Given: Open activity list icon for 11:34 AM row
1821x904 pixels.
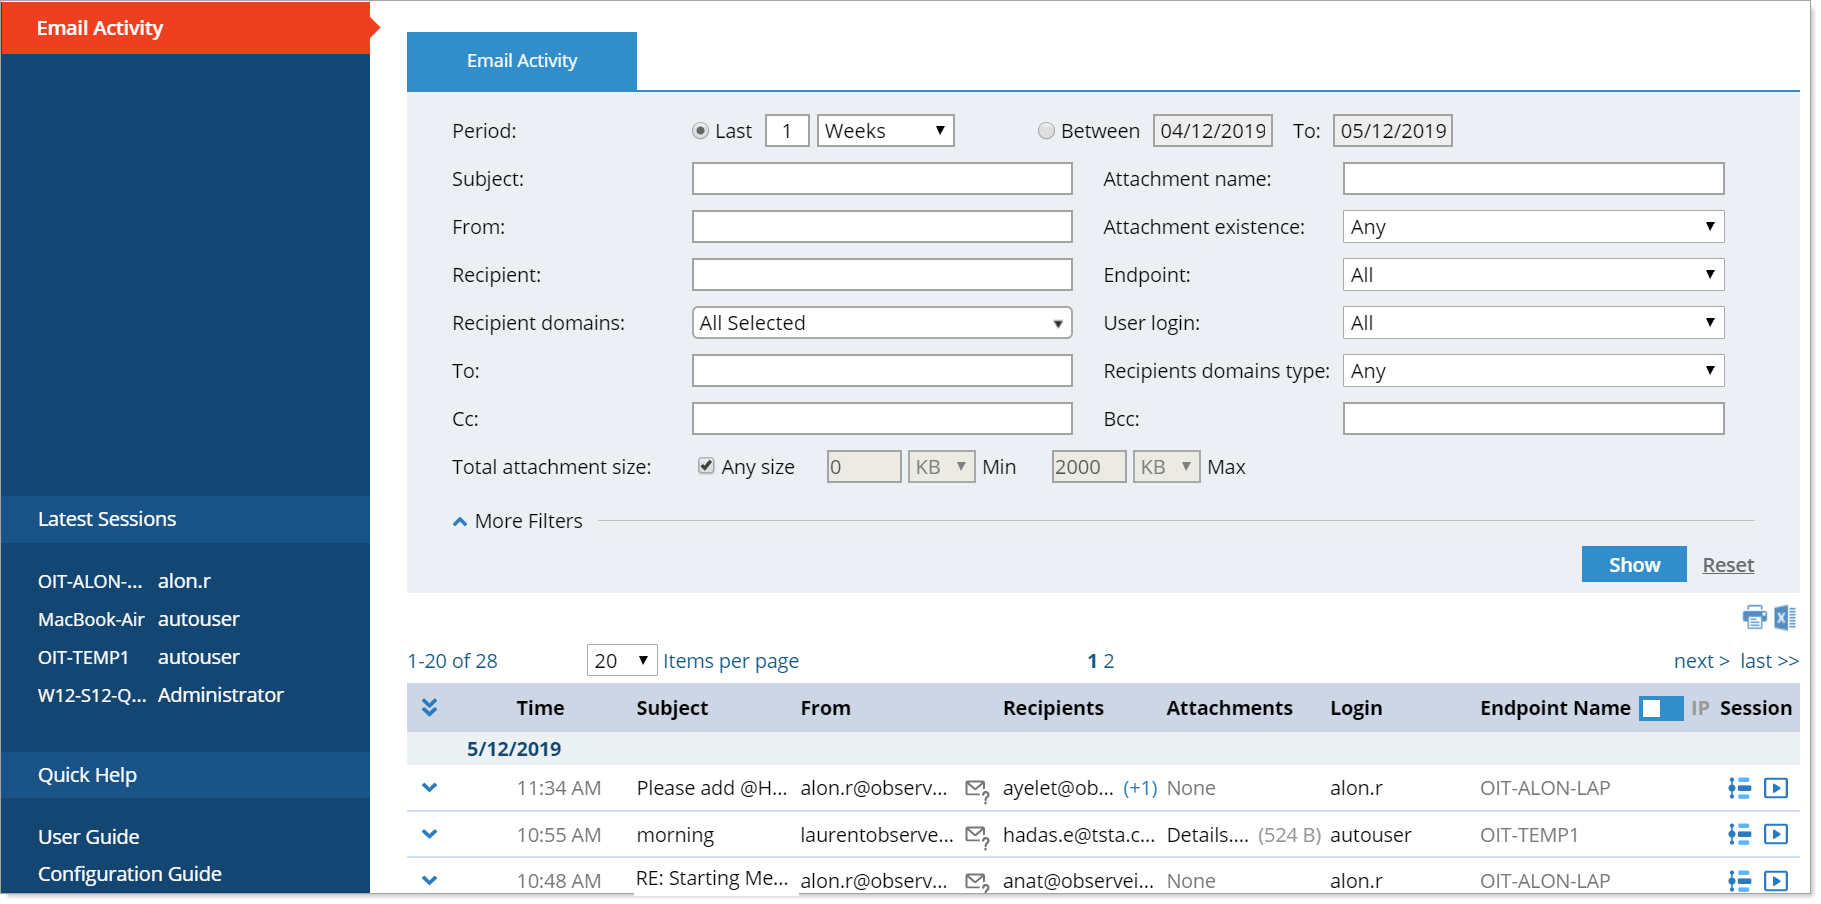Looking at the screenshot, I should (x=1739, y=788).
